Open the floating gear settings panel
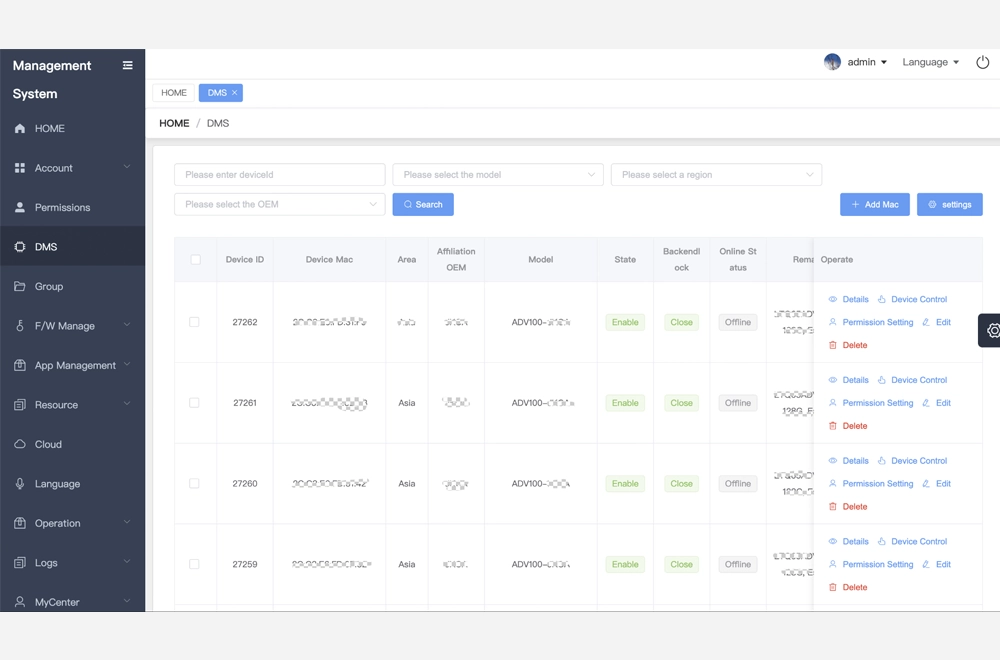The width and height of the screenshot is (1000, 660). [990, 330]
